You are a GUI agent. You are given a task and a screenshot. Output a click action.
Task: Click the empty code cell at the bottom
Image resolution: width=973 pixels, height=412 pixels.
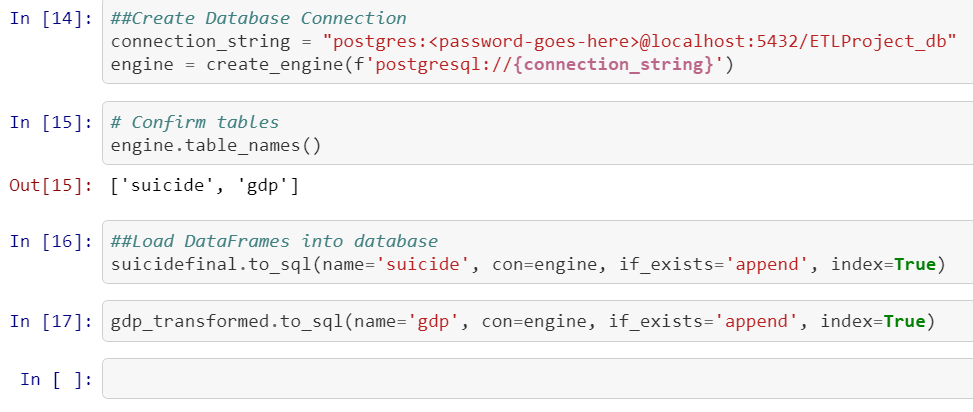tap(537, 378)
